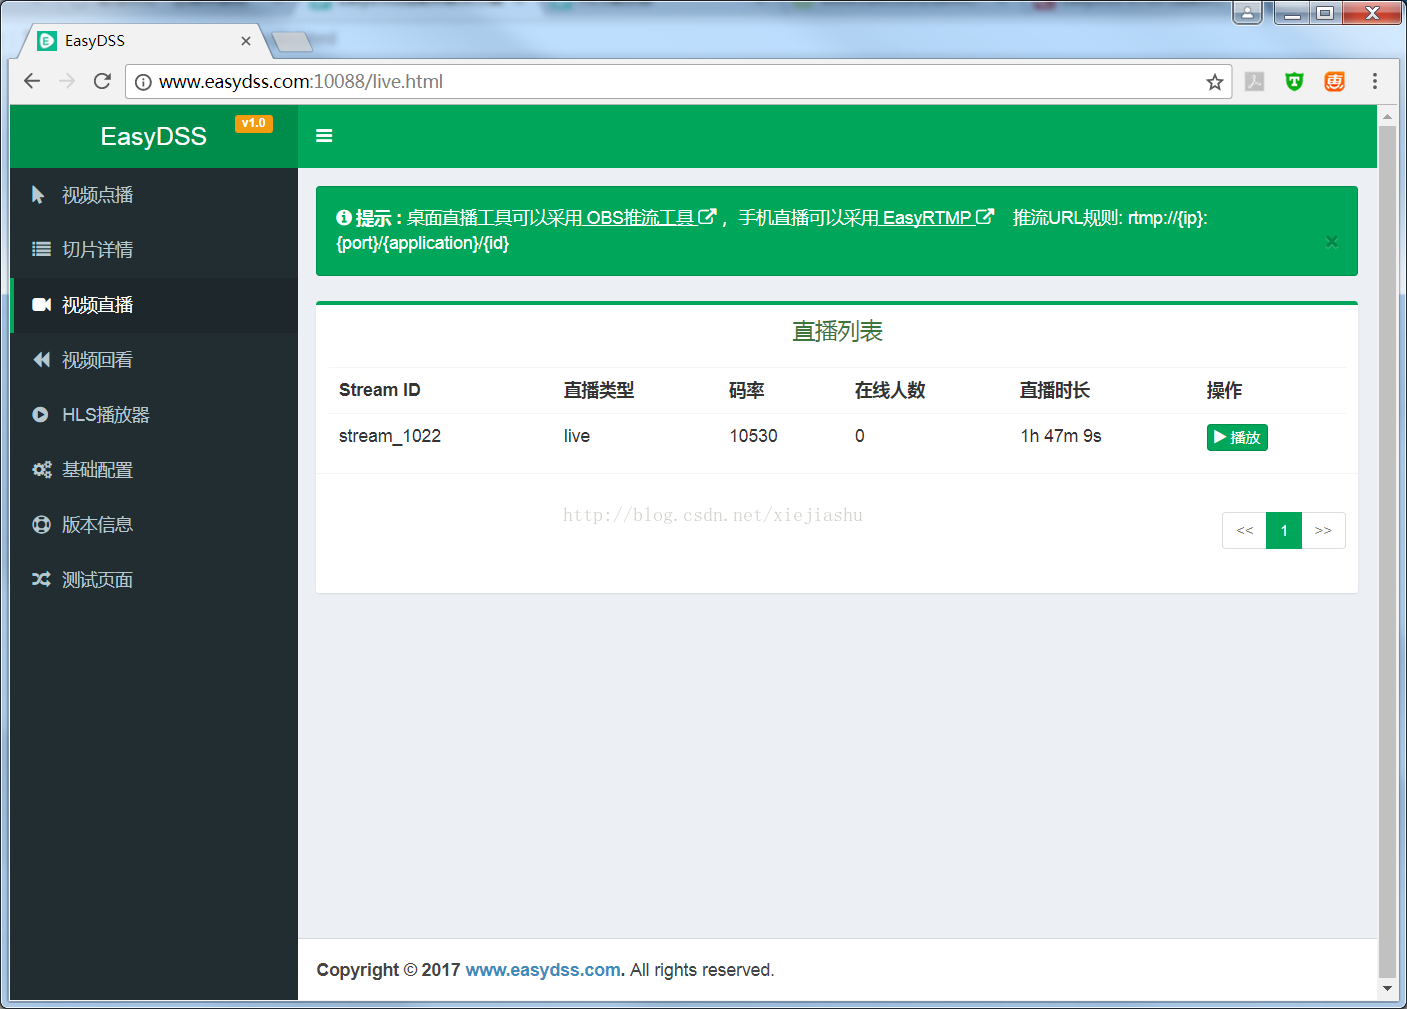Select page 1 in pagination
This screenshot has height=1009, width=1407.
pos(1284,531)
